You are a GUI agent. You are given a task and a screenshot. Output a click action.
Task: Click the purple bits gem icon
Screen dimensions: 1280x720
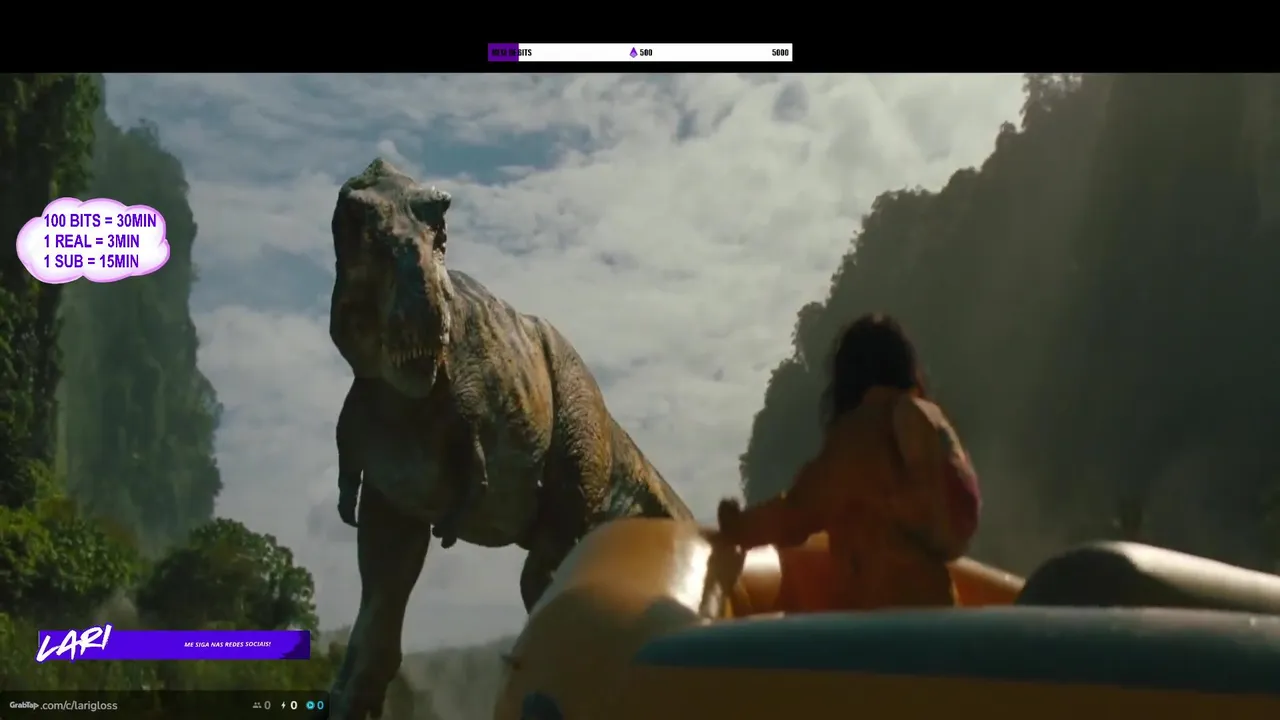(x=633, y=52)
